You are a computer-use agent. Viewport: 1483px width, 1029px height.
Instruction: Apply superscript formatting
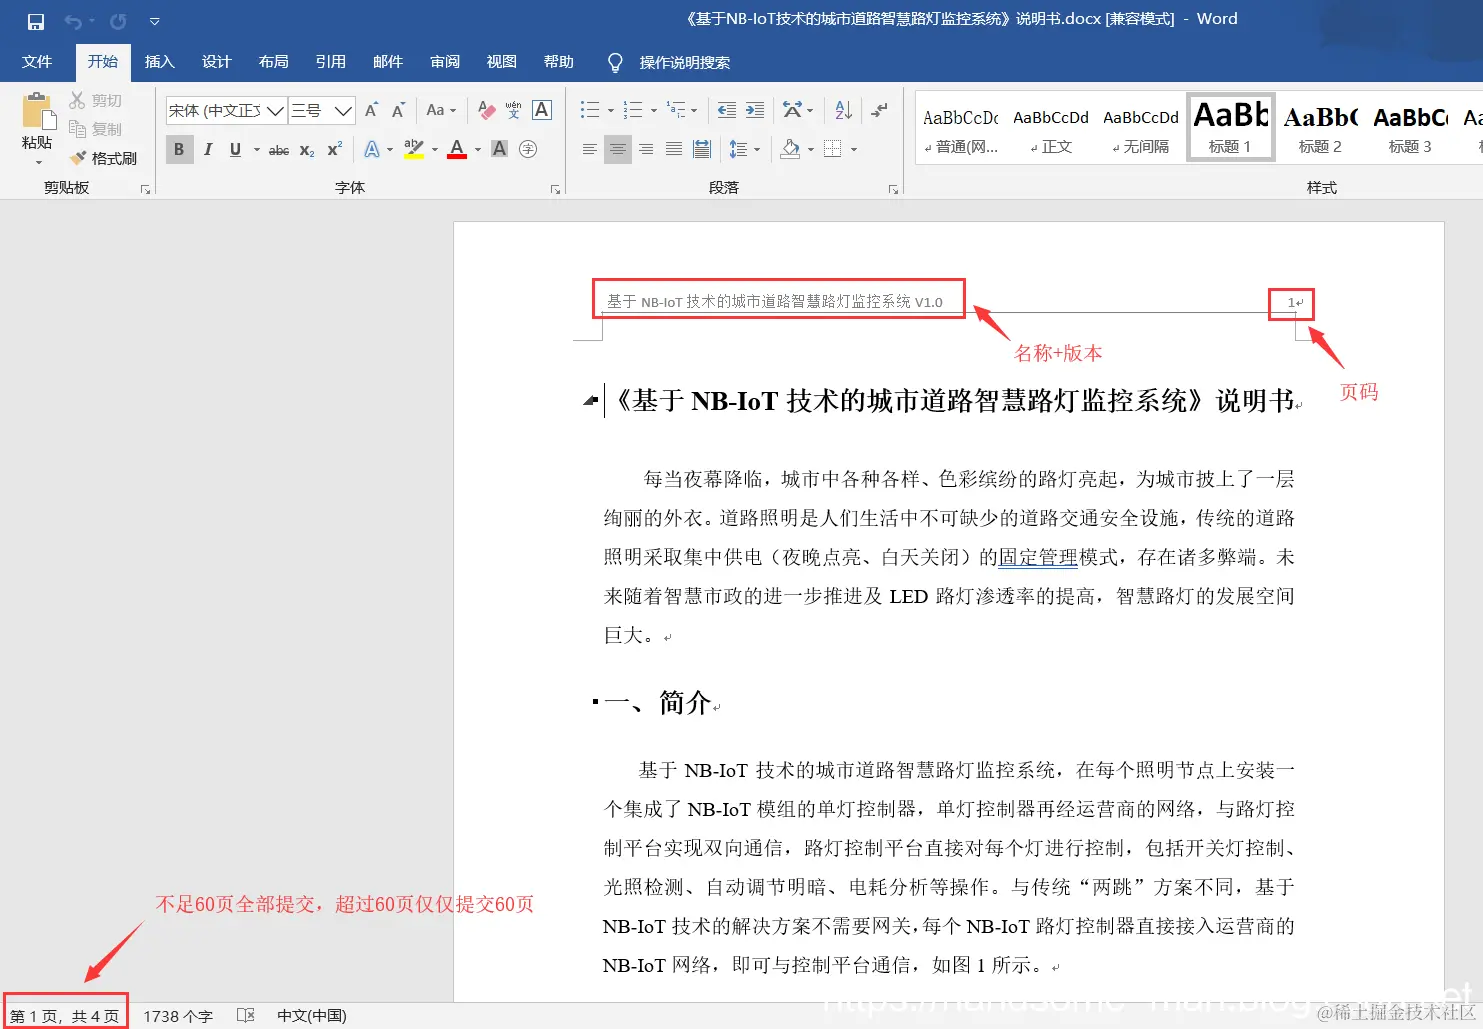(x=335, y=149)
